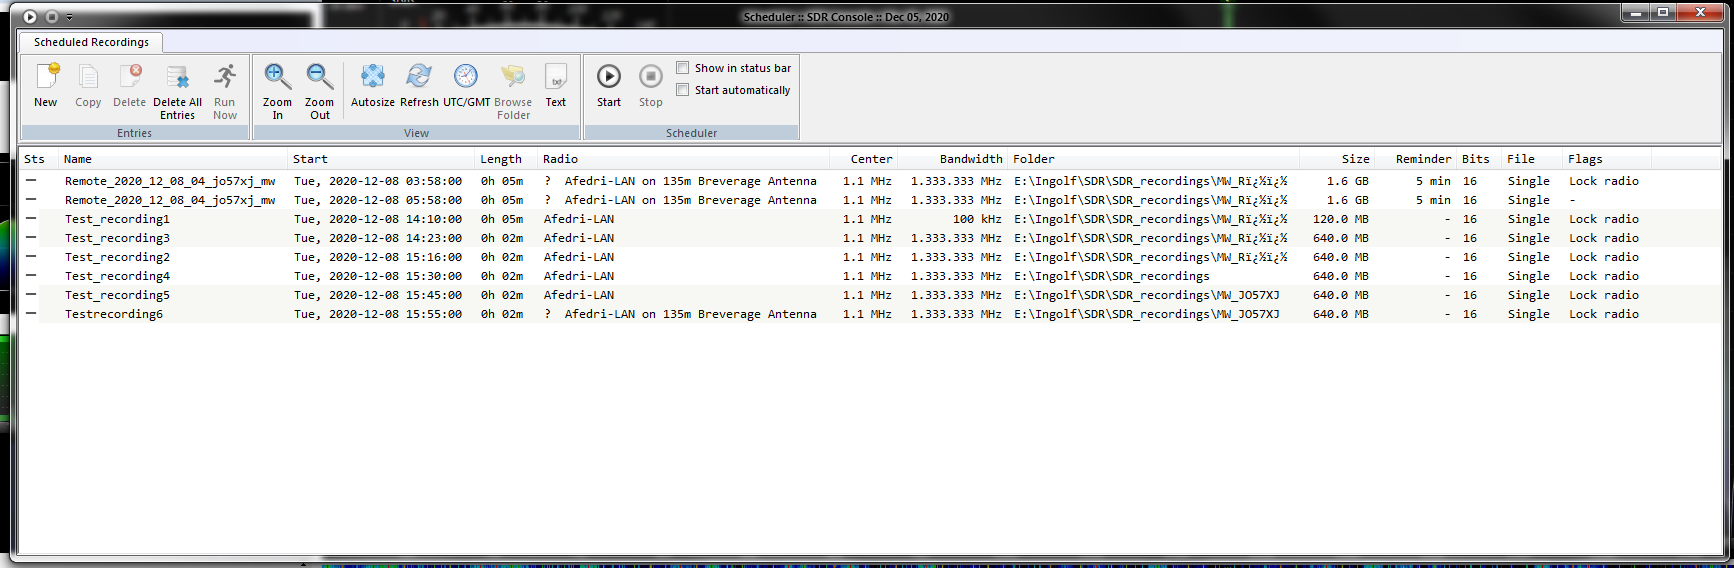This screenshot has height=568, width=1734.
Task: Refresh the scheduled recordings list
Action: point(419,78)
